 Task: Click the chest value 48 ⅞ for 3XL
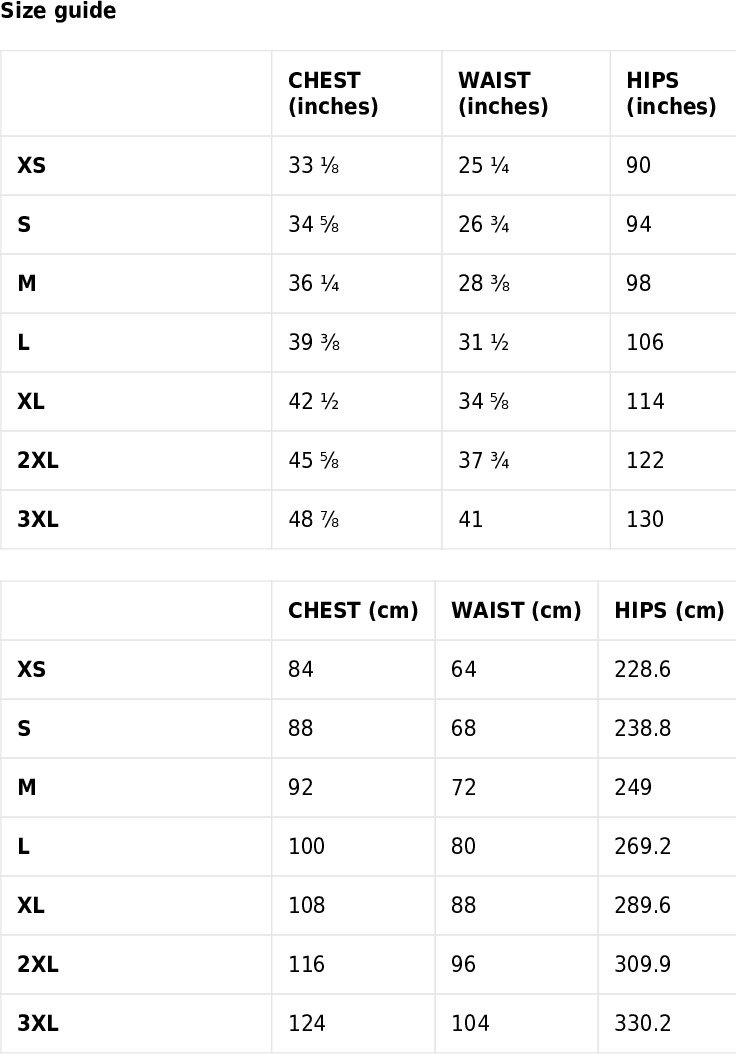click(314, 520)
